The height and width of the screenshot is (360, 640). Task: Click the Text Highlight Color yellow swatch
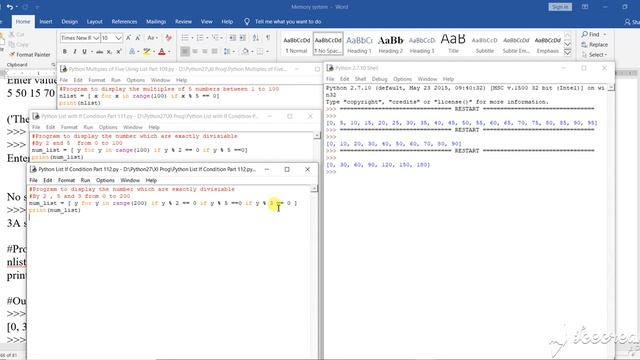tap(146, 52)
